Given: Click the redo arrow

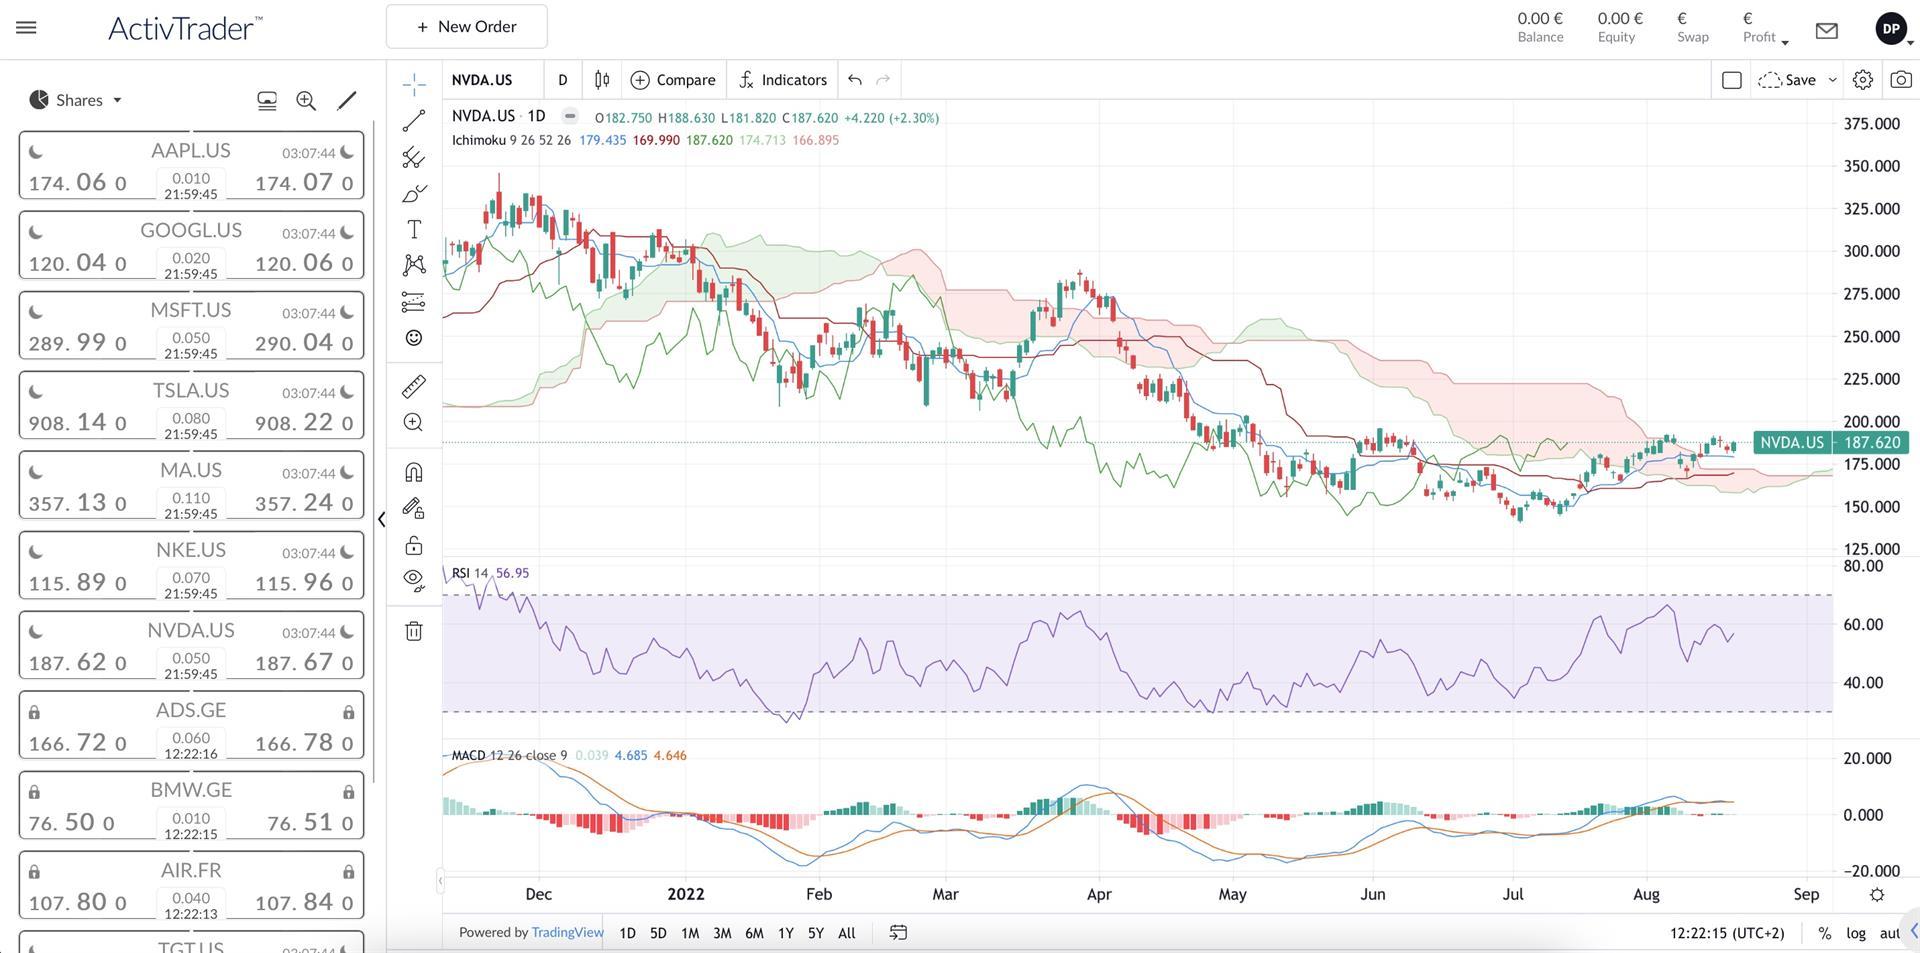Looking at the screenshot, I should 883,80.
